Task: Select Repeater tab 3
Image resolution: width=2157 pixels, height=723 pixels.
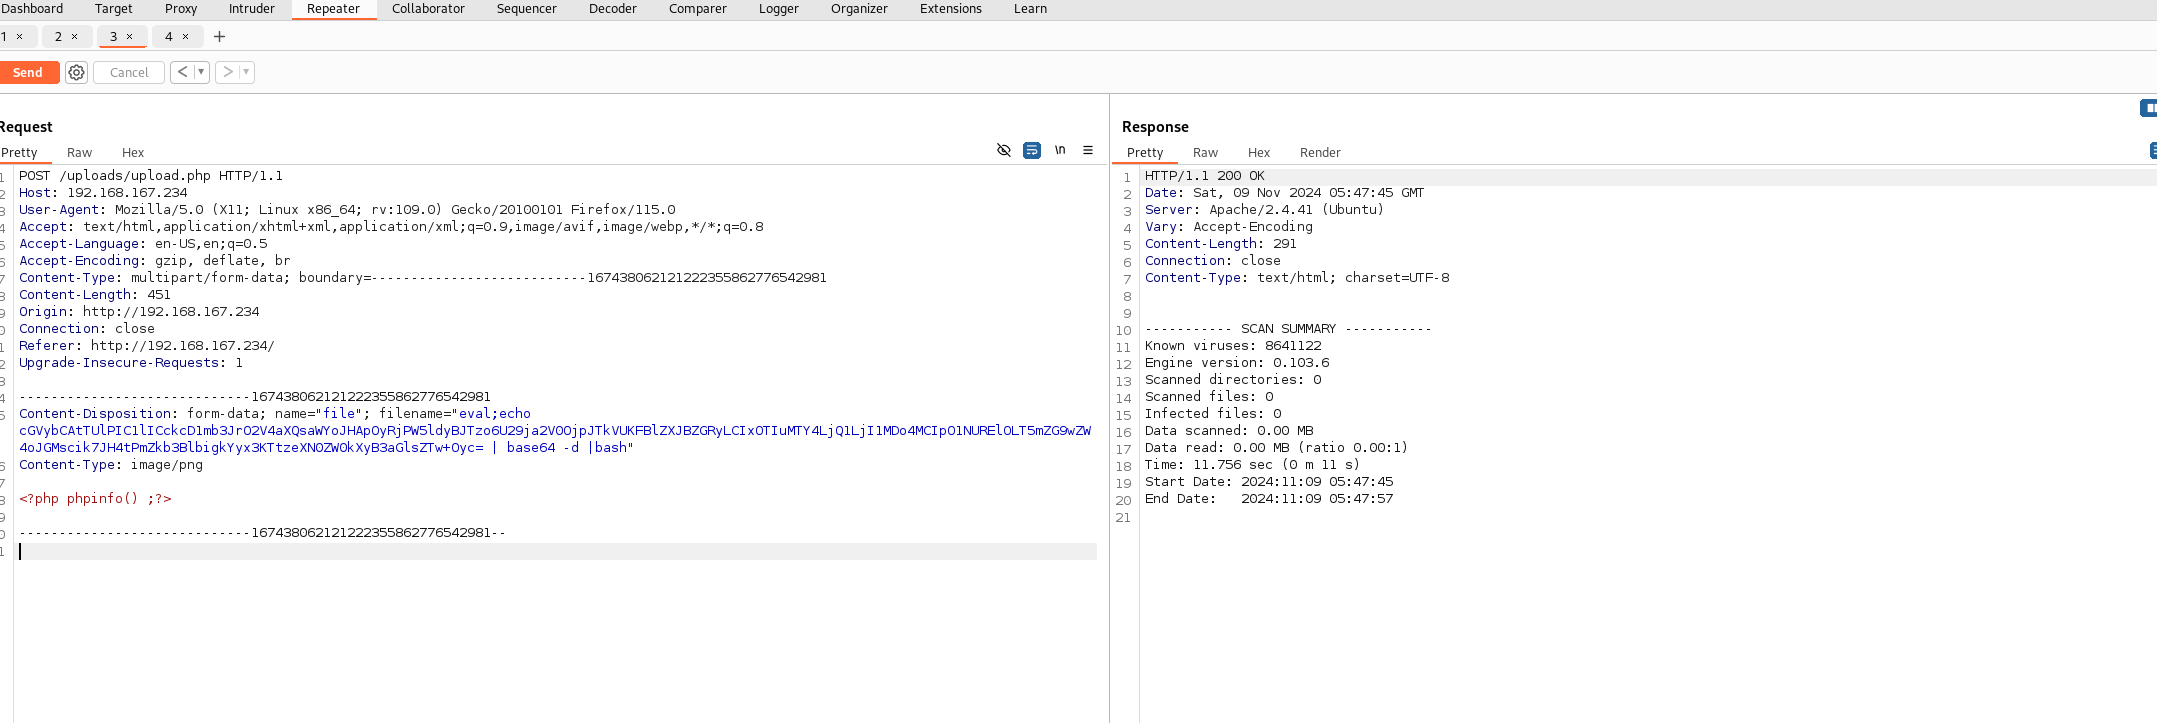Action: [113, 36]
